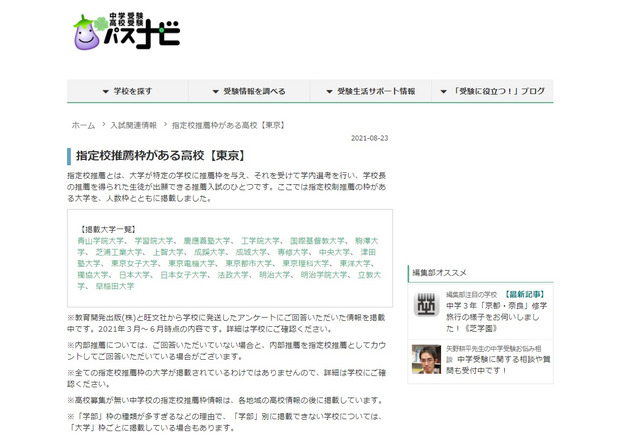Expand the 「受験に役立つ！」ブログ menu
Viewport: 640px width, 437px height.
[492, 91]
